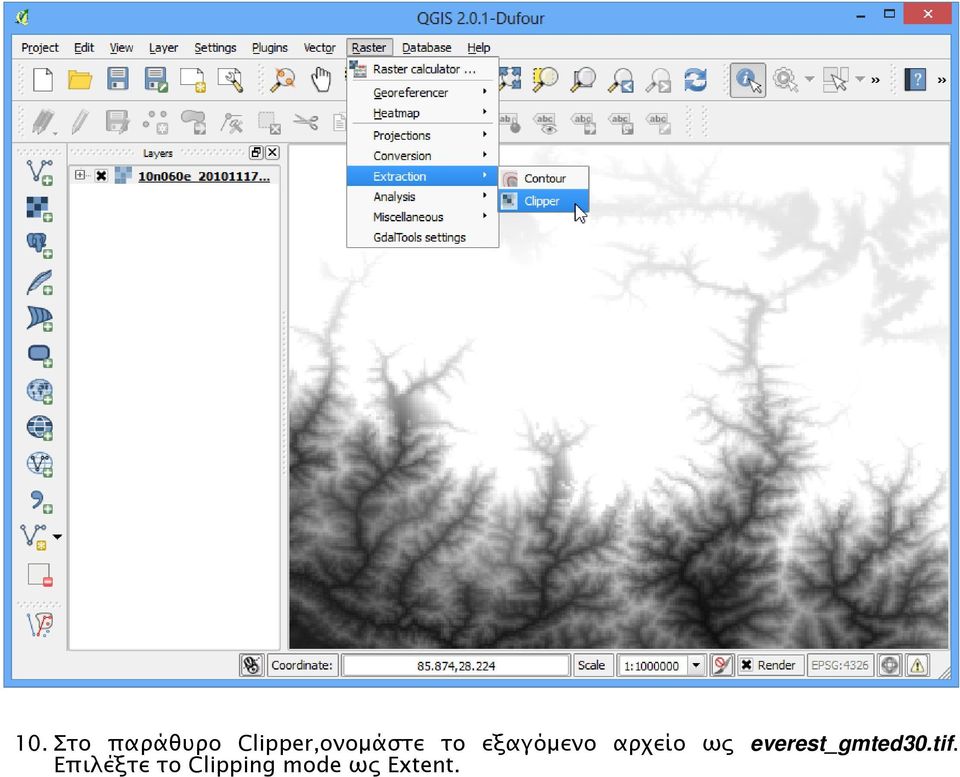Expand the Analysis submenu

tap(424, 197)
